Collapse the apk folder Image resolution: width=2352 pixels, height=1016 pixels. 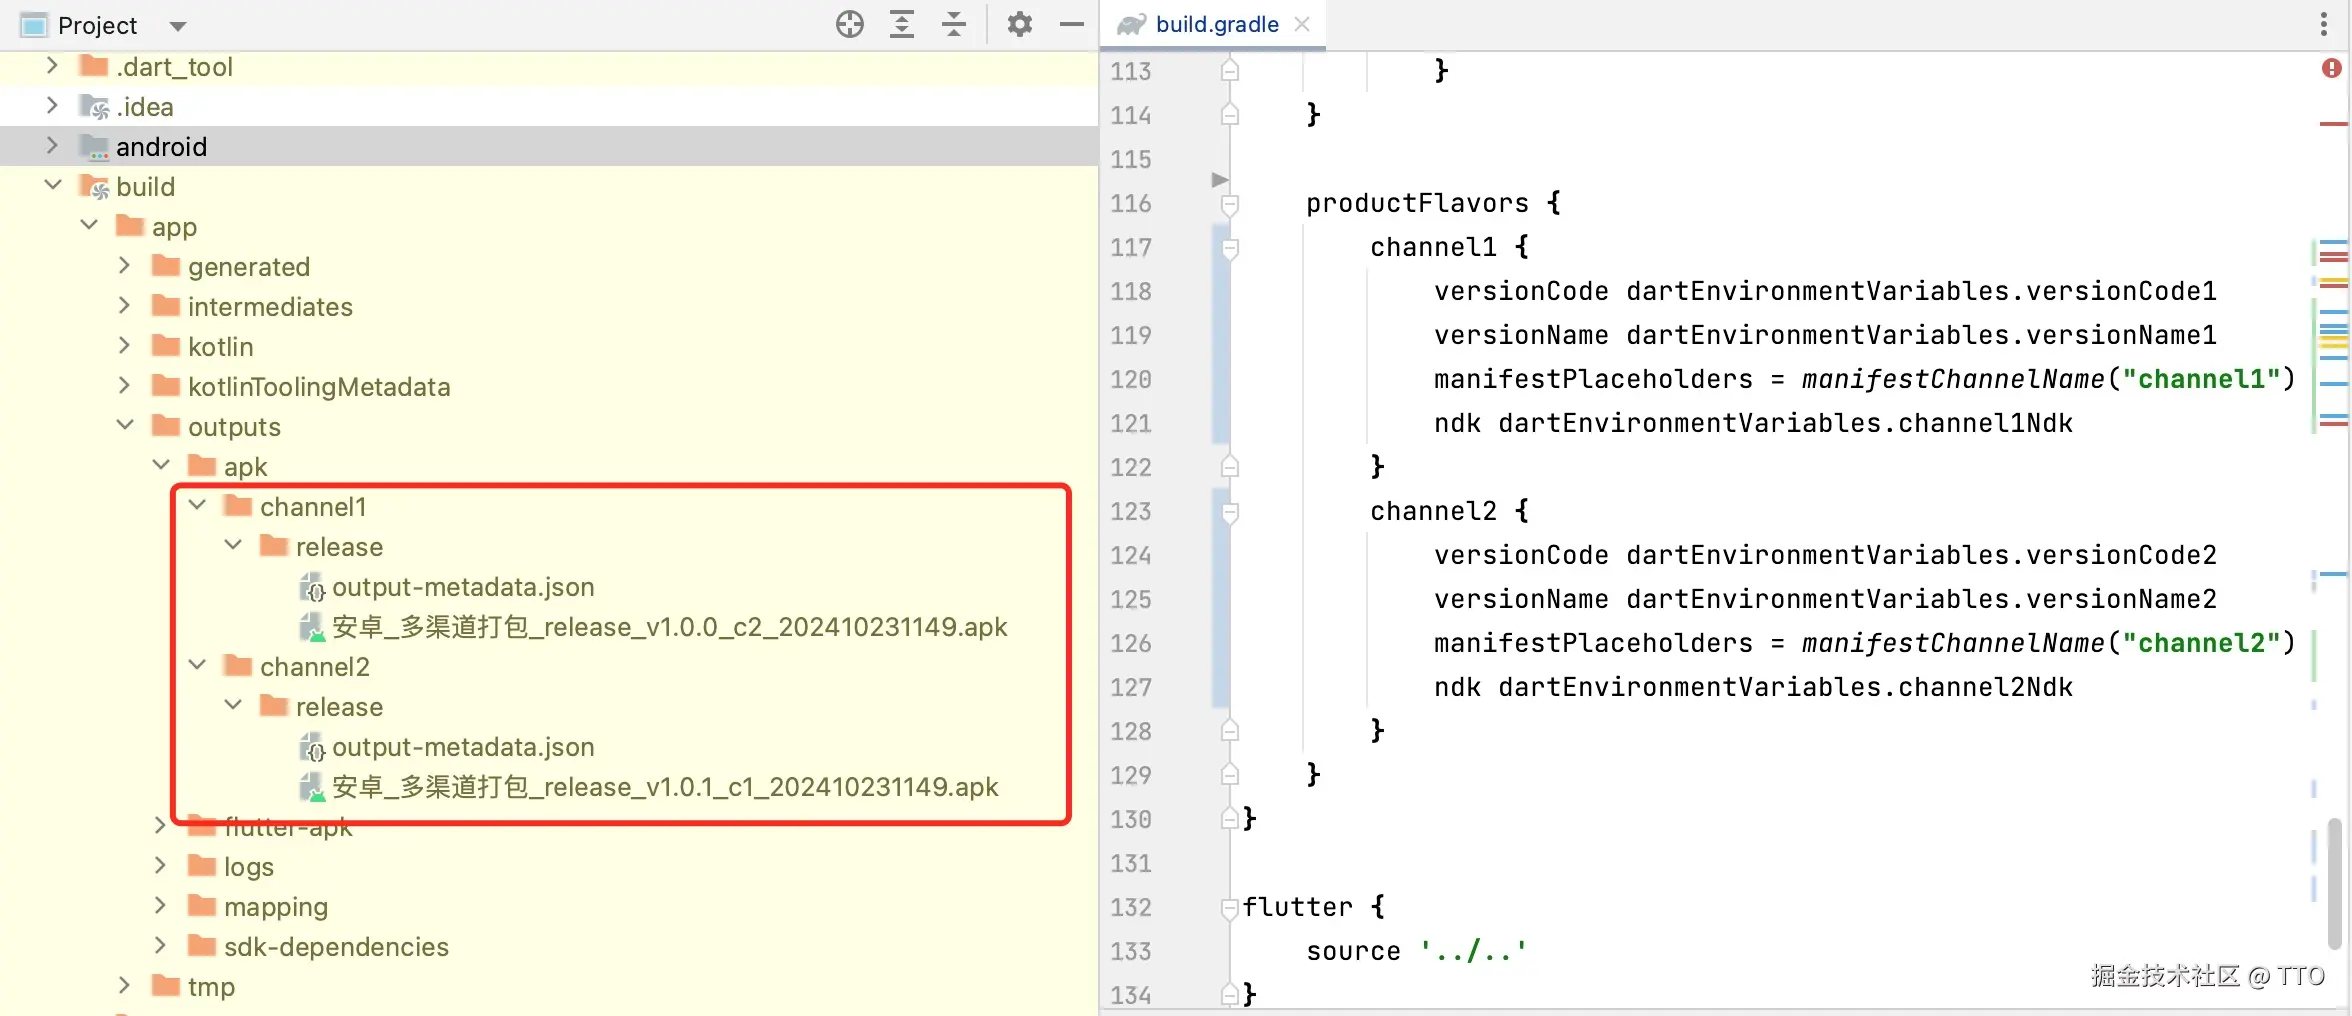(161, 466)
